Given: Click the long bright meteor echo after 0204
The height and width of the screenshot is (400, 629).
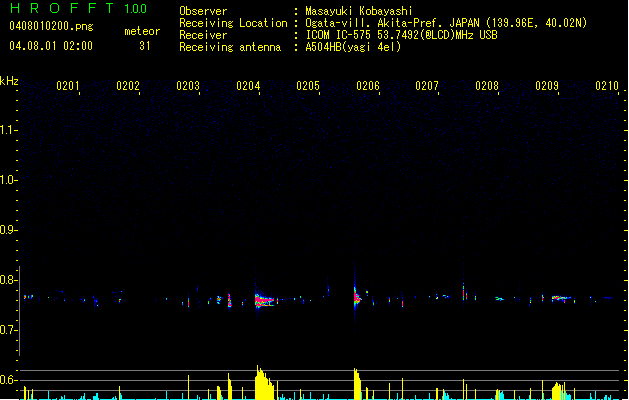Looking at the screenshot, I should [265, 300].
